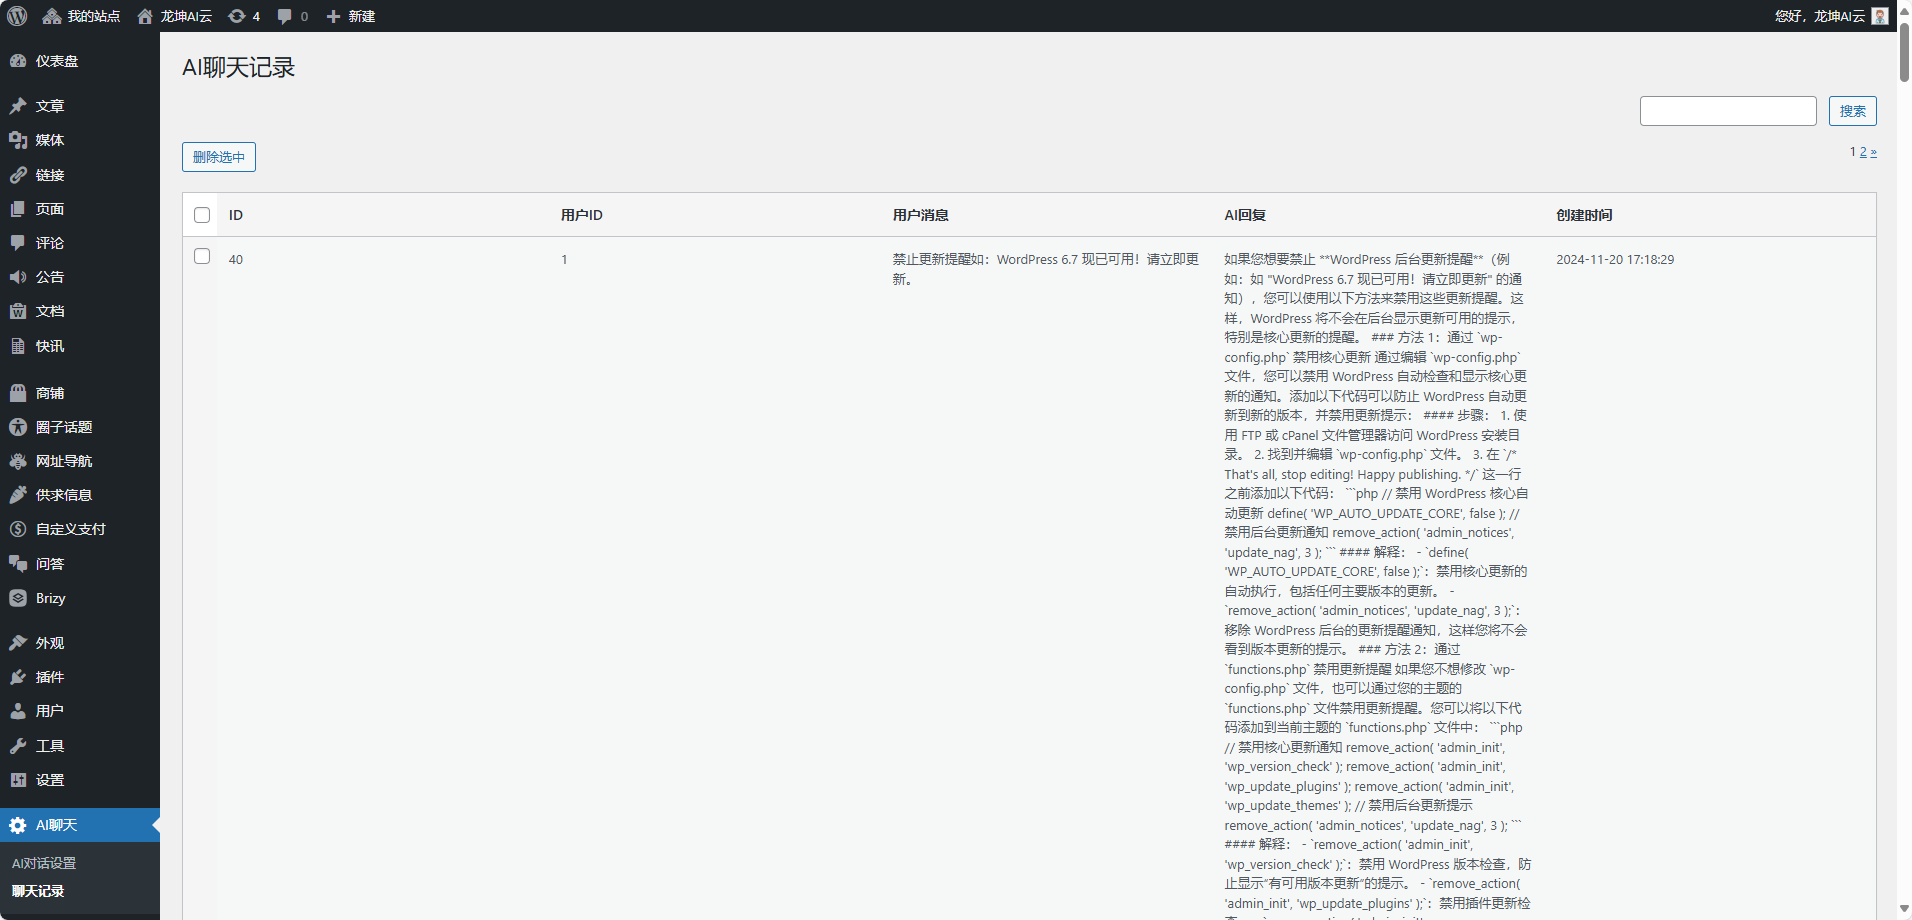Screen dimensions: 1912x920
Task: Click the 自定义支付 dollar icon
Action: [x=18, y=529]
